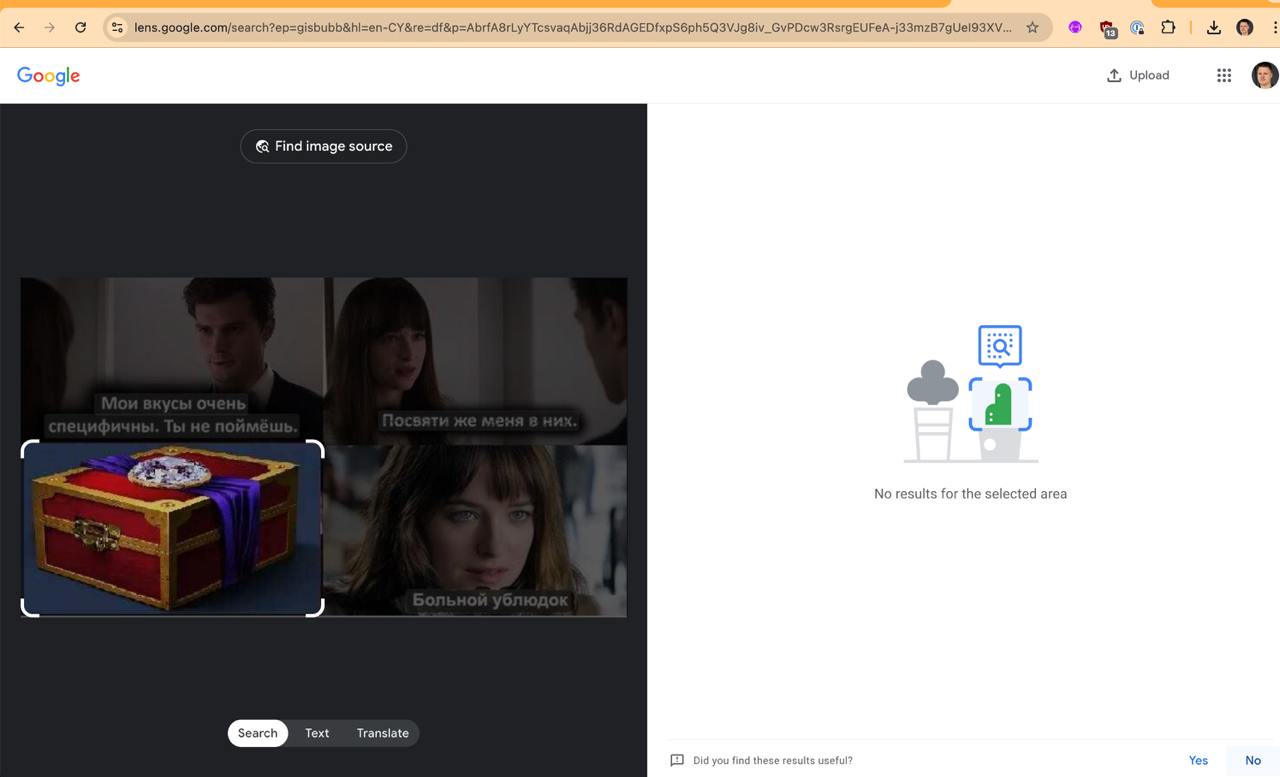Viewport: 1280px width, 777px height.
Task: Bookmark this page with star icon
Action: click(1032, 28)
